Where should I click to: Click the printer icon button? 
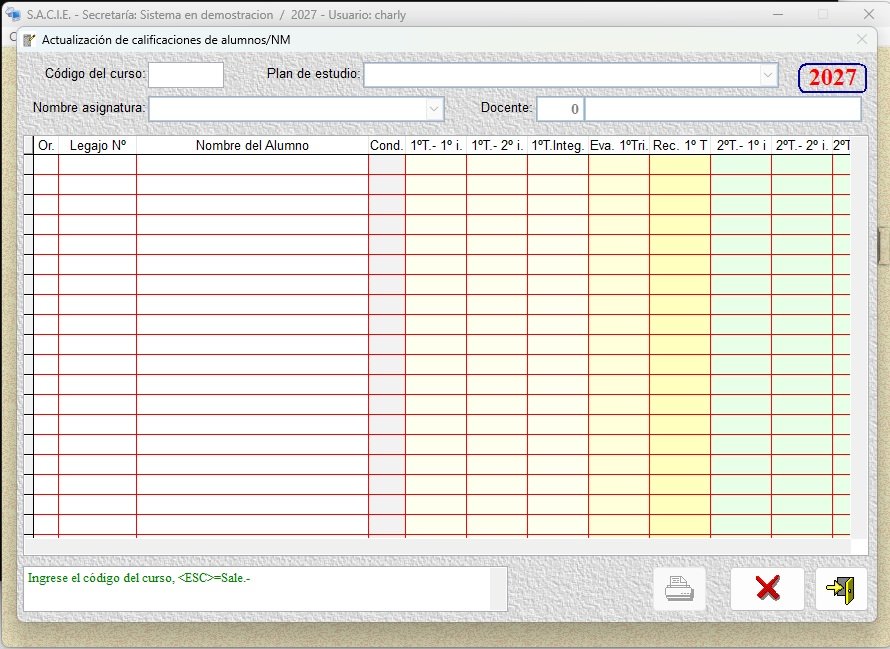click(x=679, y=589)
